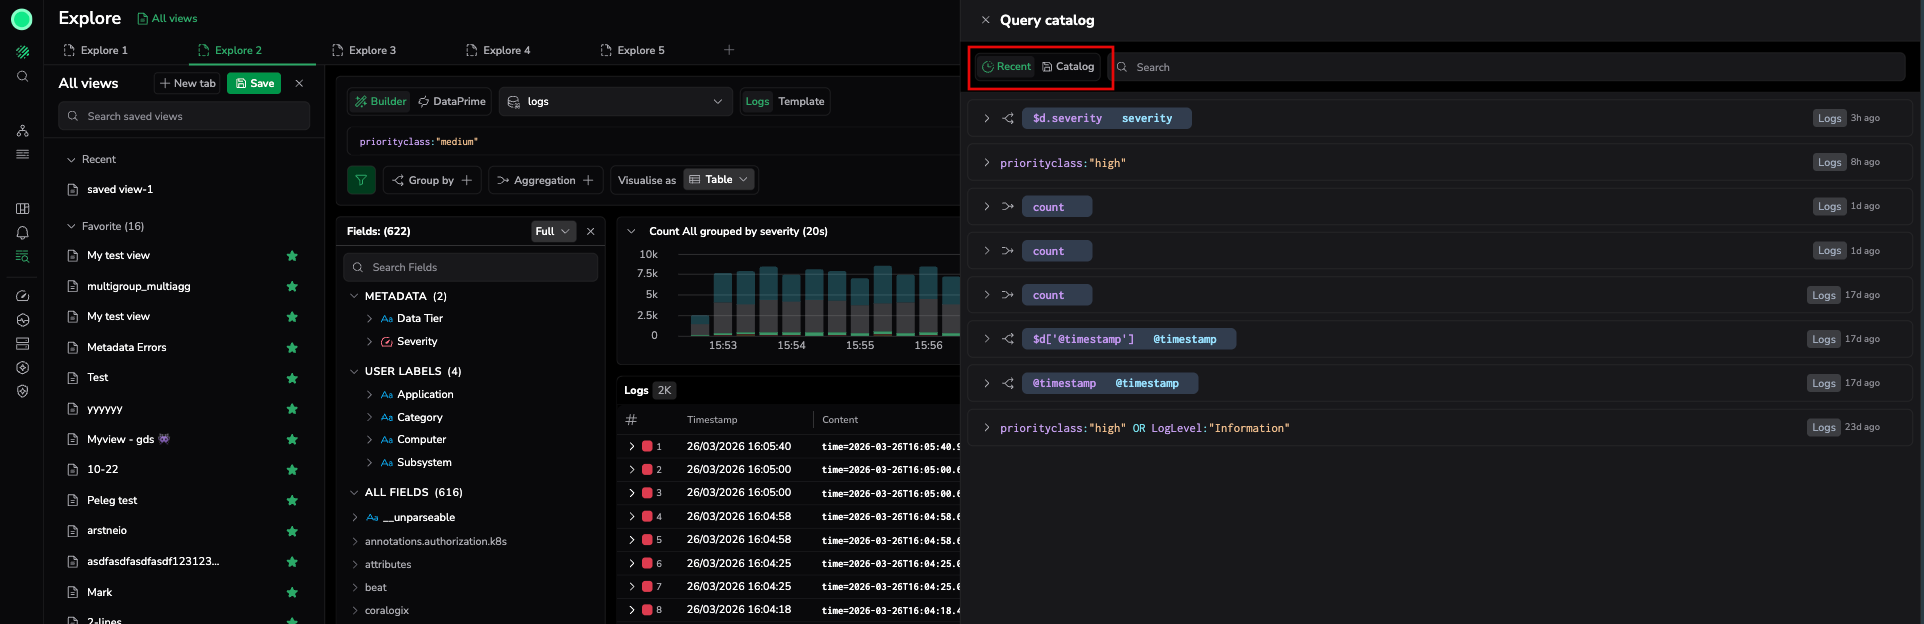Switch to DataPrime query mode
The width and height of the screenshot is (1924, 624).
pyautogui.click(x=452, y=101)
